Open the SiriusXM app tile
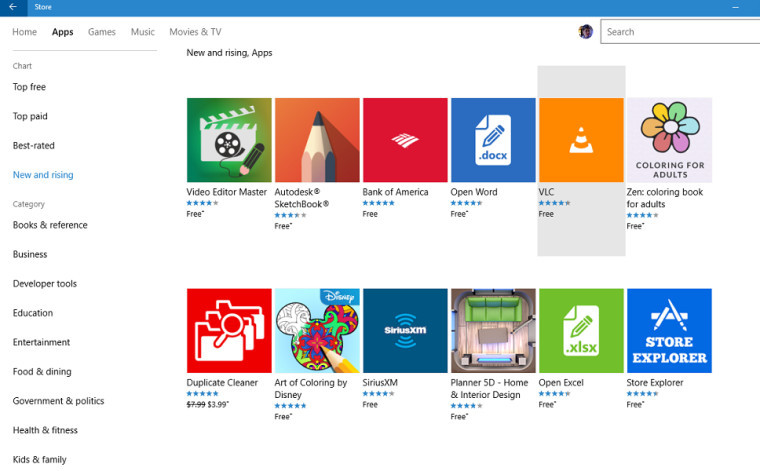Screen dimensions: 760x471 405,330
